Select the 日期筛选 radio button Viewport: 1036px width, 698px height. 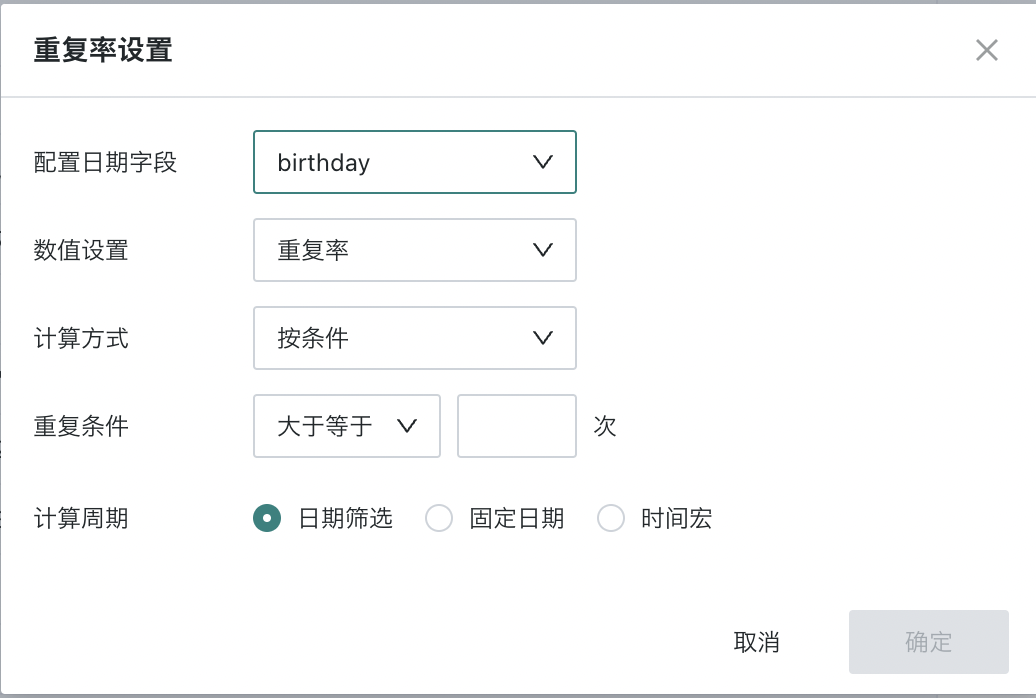[x=267, y=518]
